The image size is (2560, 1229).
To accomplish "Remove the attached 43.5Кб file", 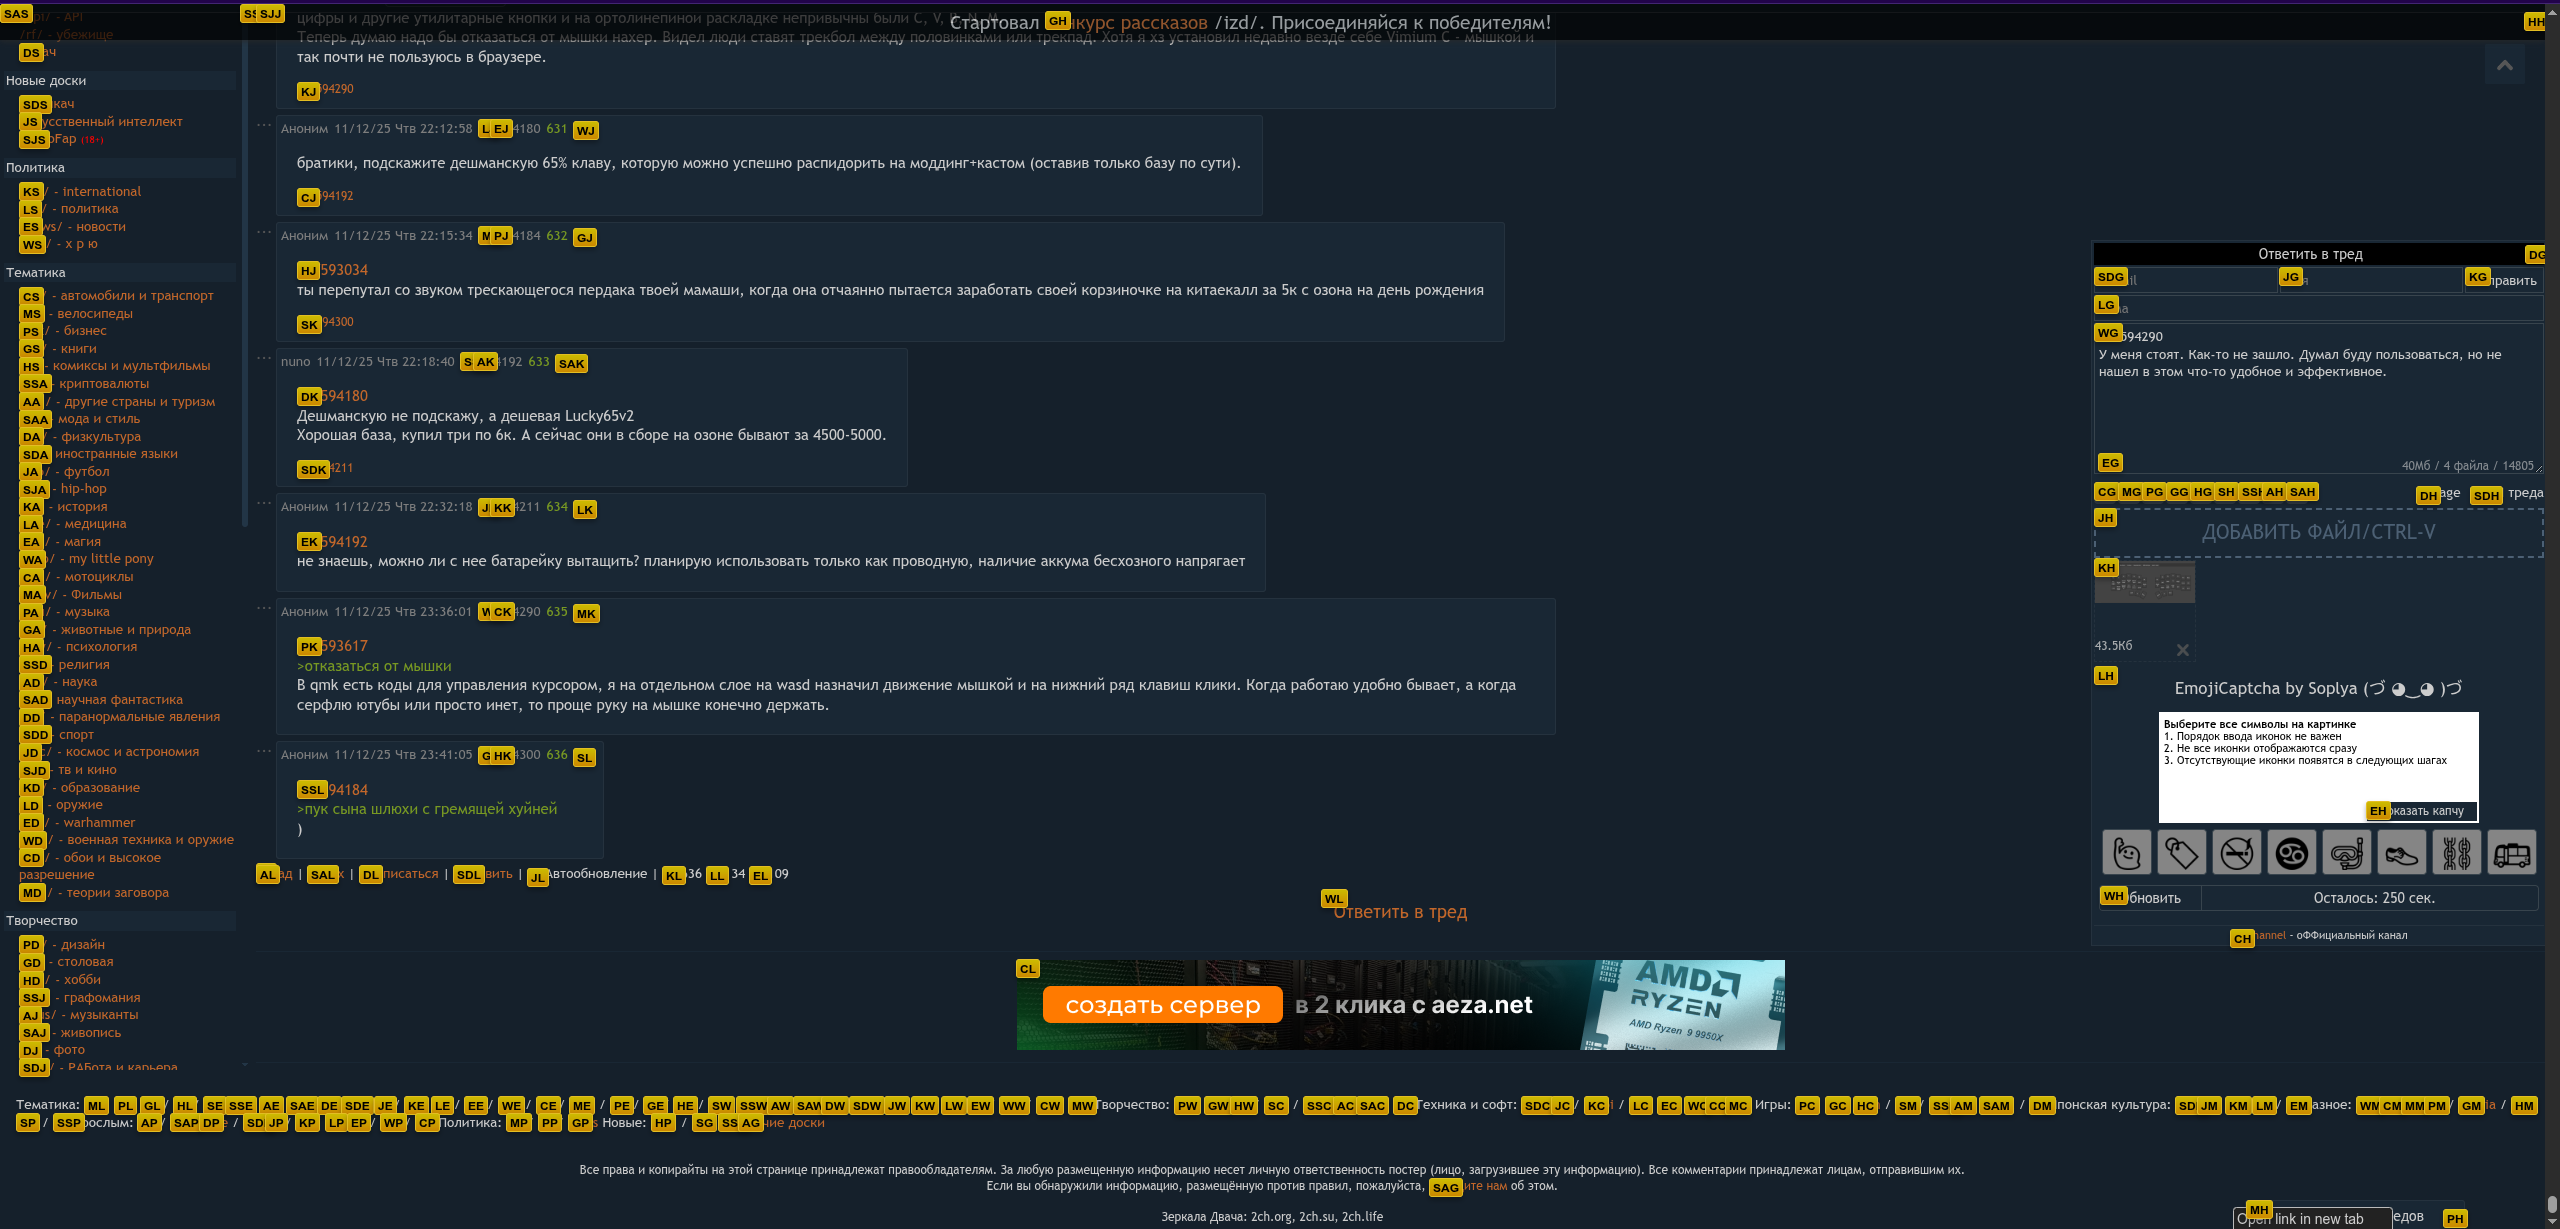I will coord(2182,650).
